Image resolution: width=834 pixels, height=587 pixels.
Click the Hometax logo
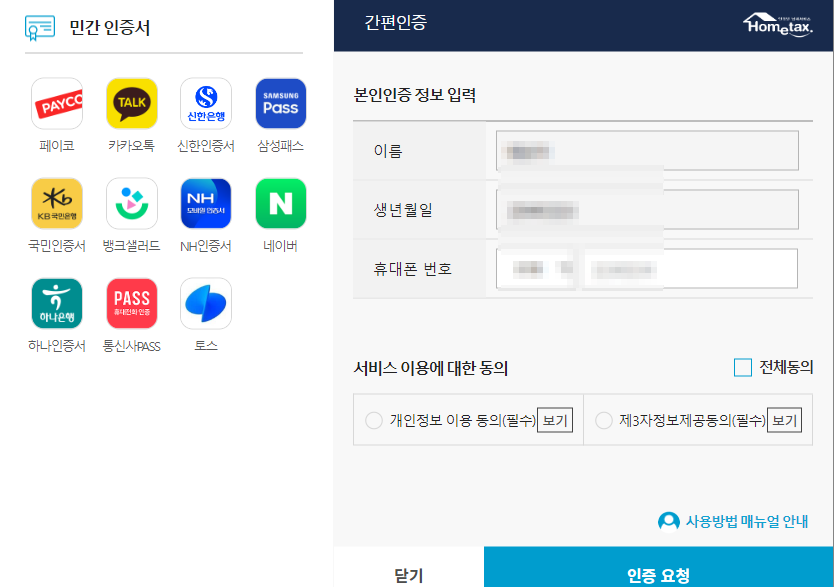coord(778,24)
